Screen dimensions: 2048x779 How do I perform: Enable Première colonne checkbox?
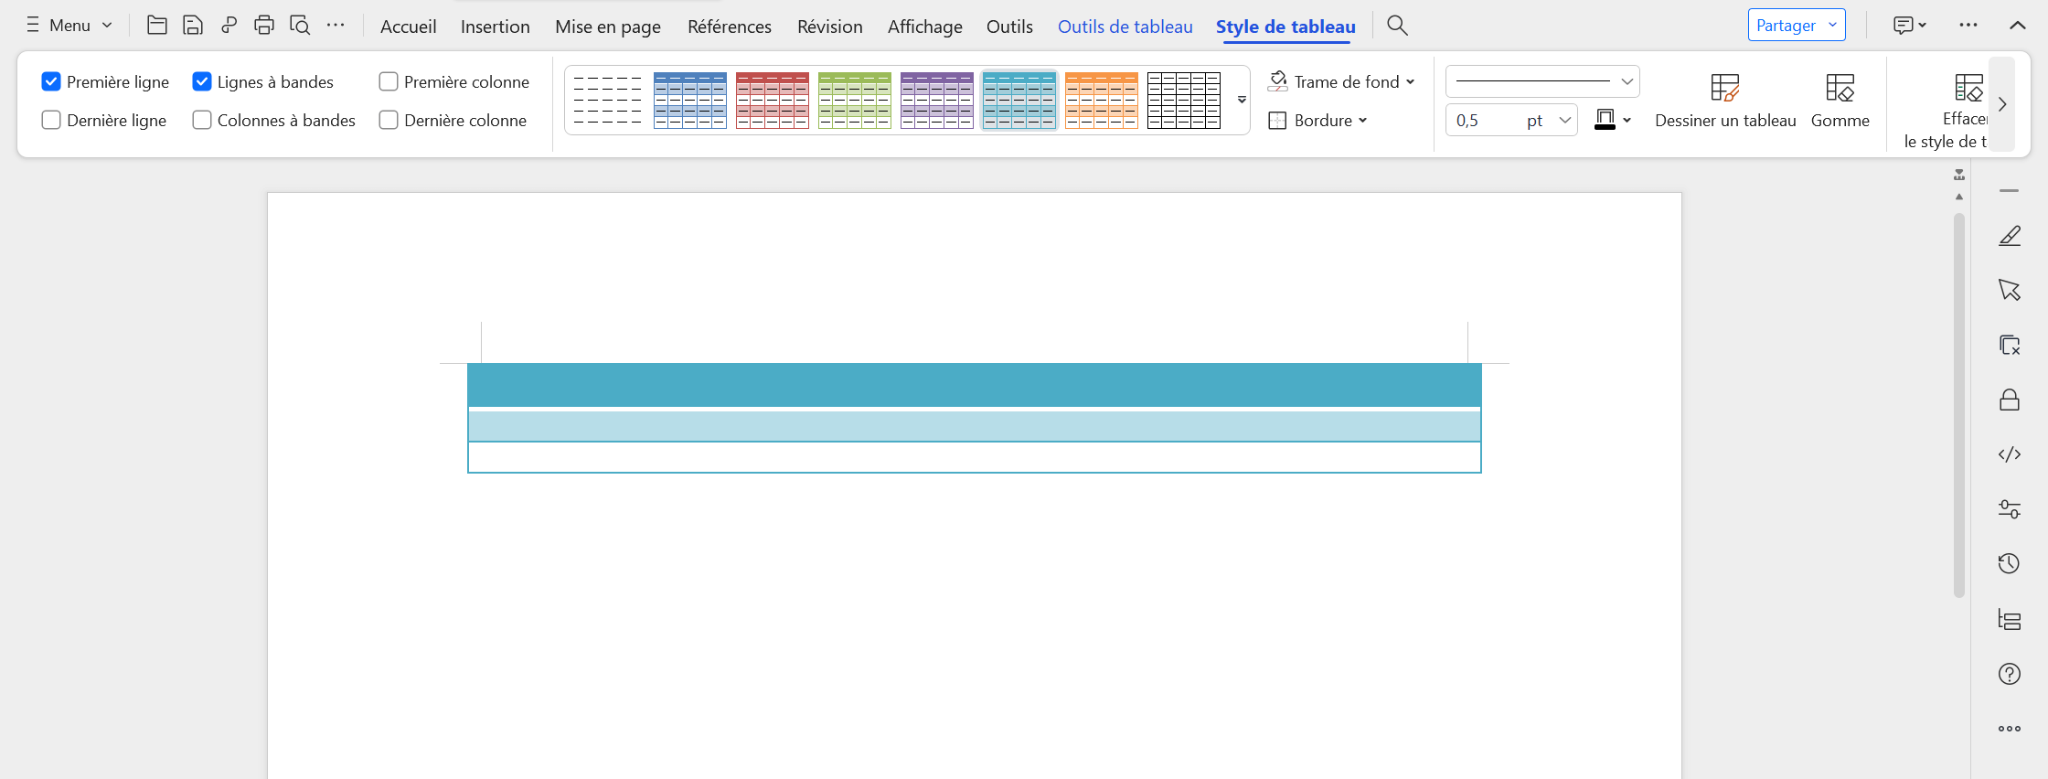point(389,81)
